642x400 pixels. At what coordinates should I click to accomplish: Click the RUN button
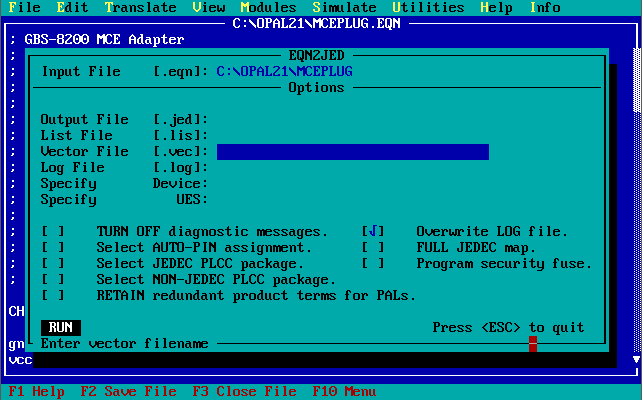click(x=61, y=328)
